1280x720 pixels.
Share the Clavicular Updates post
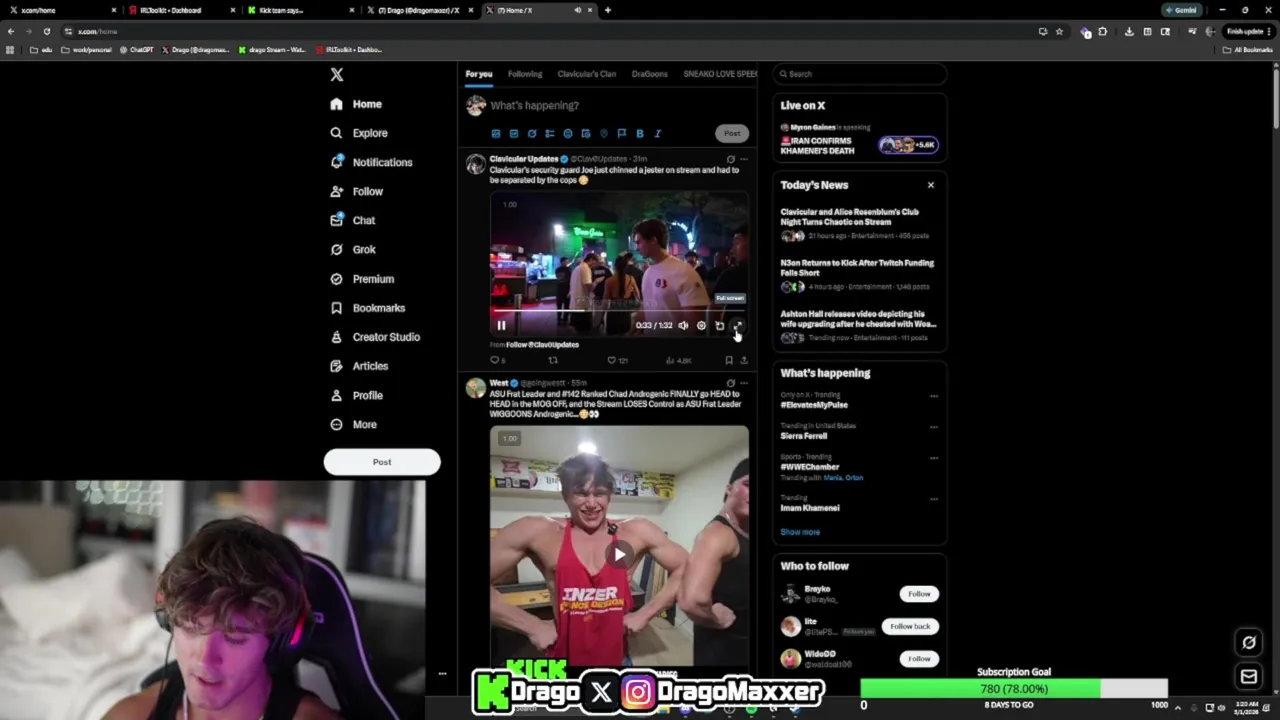[x=743, y=360]
